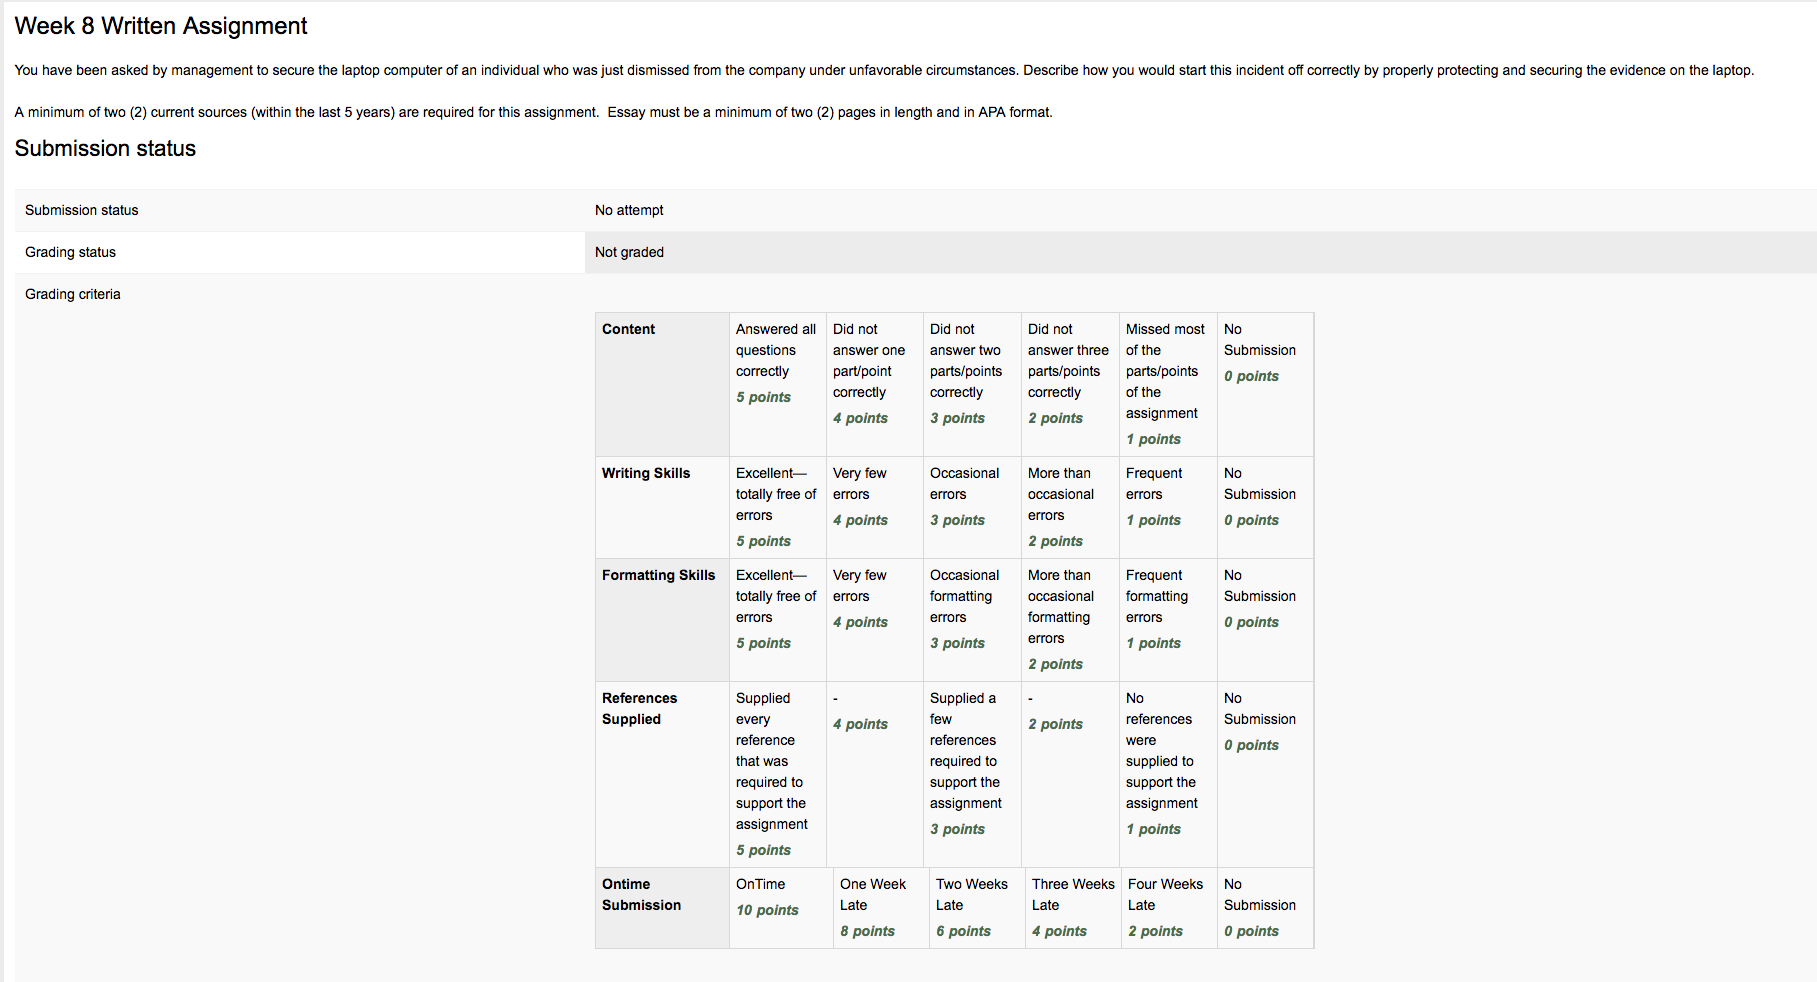Viewport: 1817px width, 982px height.
Task: Select the Ontime Submission criterion header
Action: 662,908
